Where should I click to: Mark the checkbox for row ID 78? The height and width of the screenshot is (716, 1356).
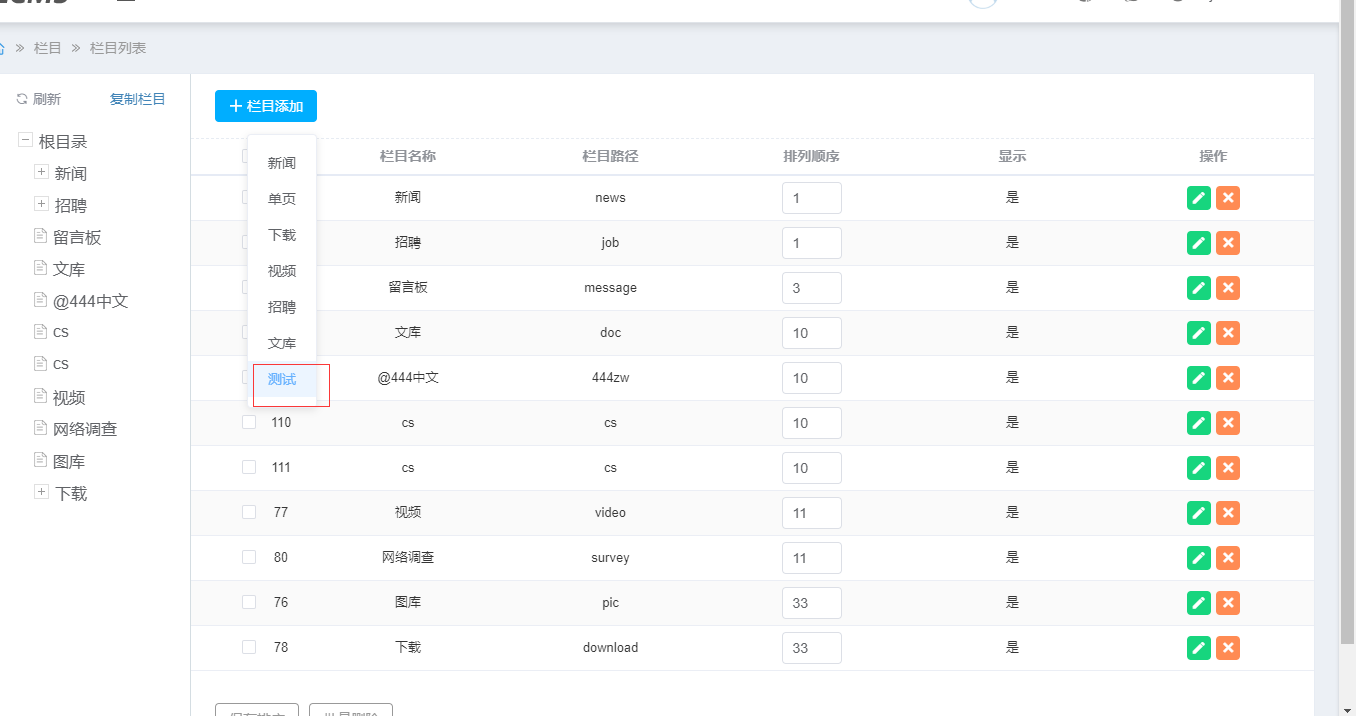click(249, 647)
